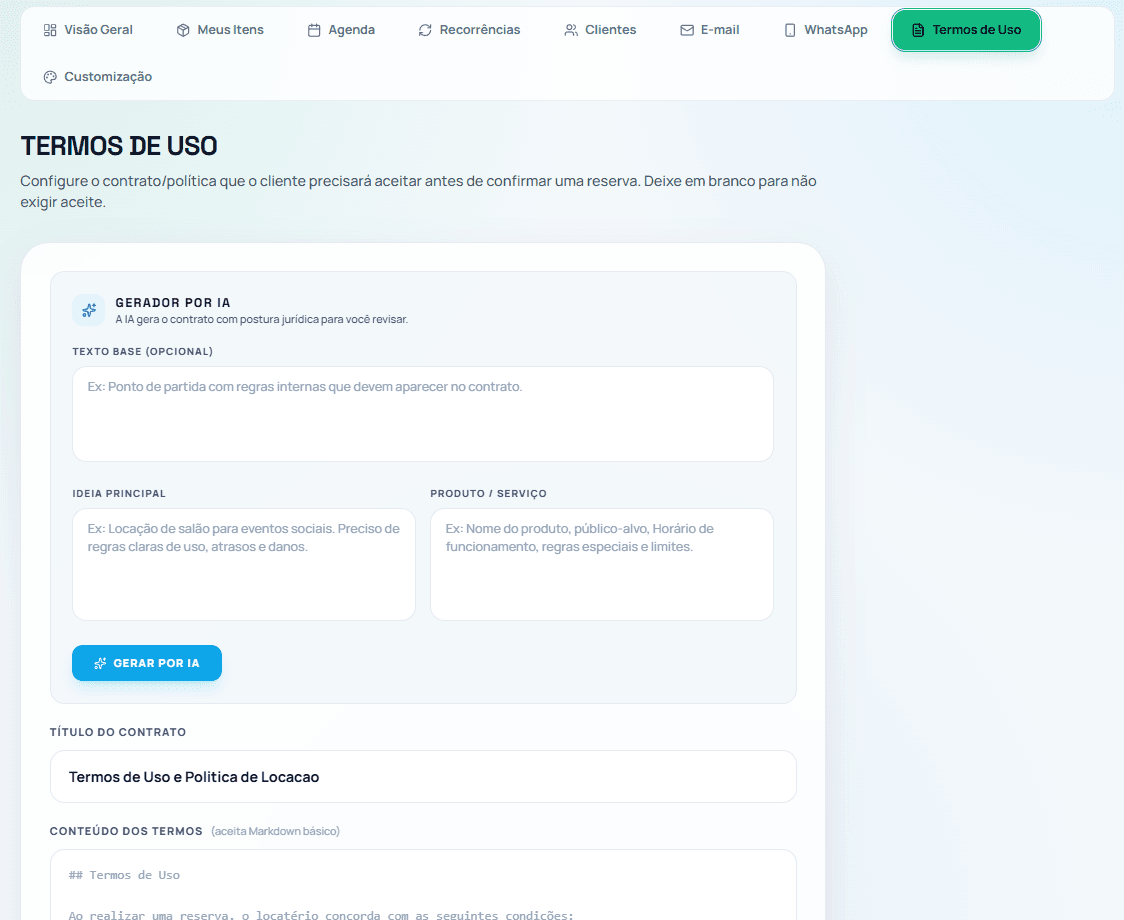Select the cube icon beside Meus Itens
Screen dimensions: 1124x920
click(x=181, y=29)
